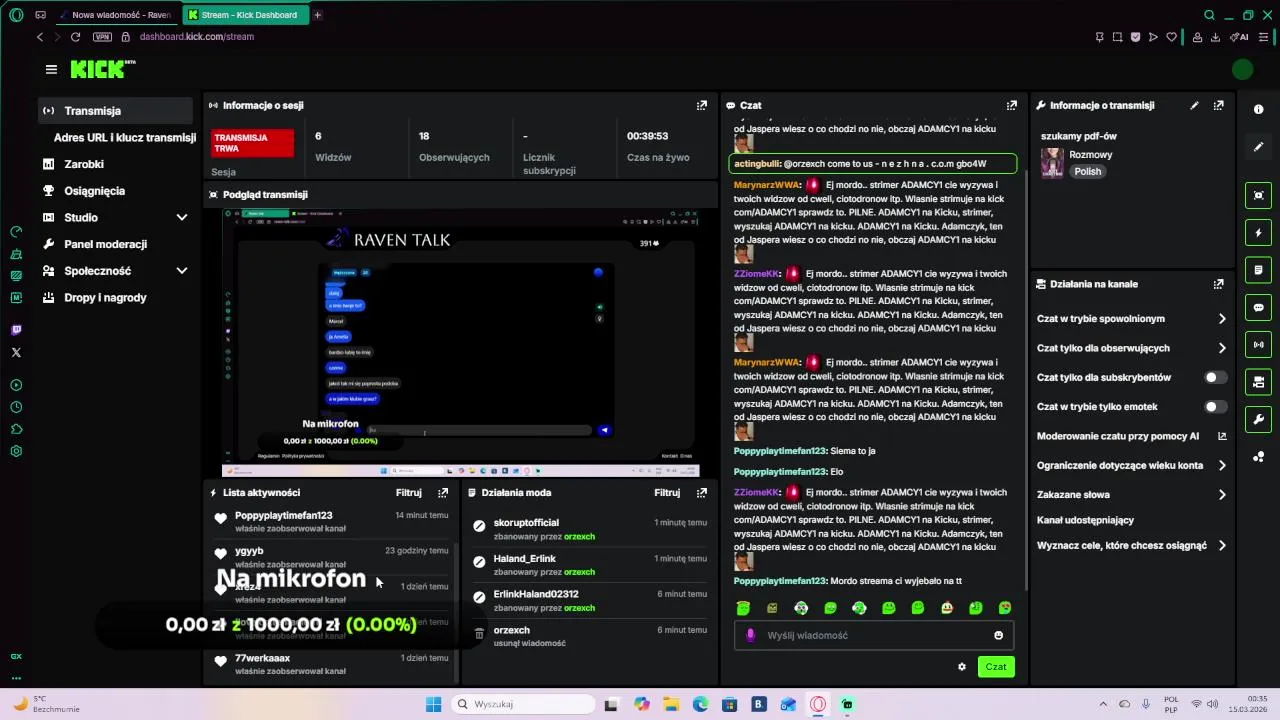This screenshot has width=1280, height=720.
Task: Open Moderowanie czatu przy pomocy AI link icon
Action: 1222,436
